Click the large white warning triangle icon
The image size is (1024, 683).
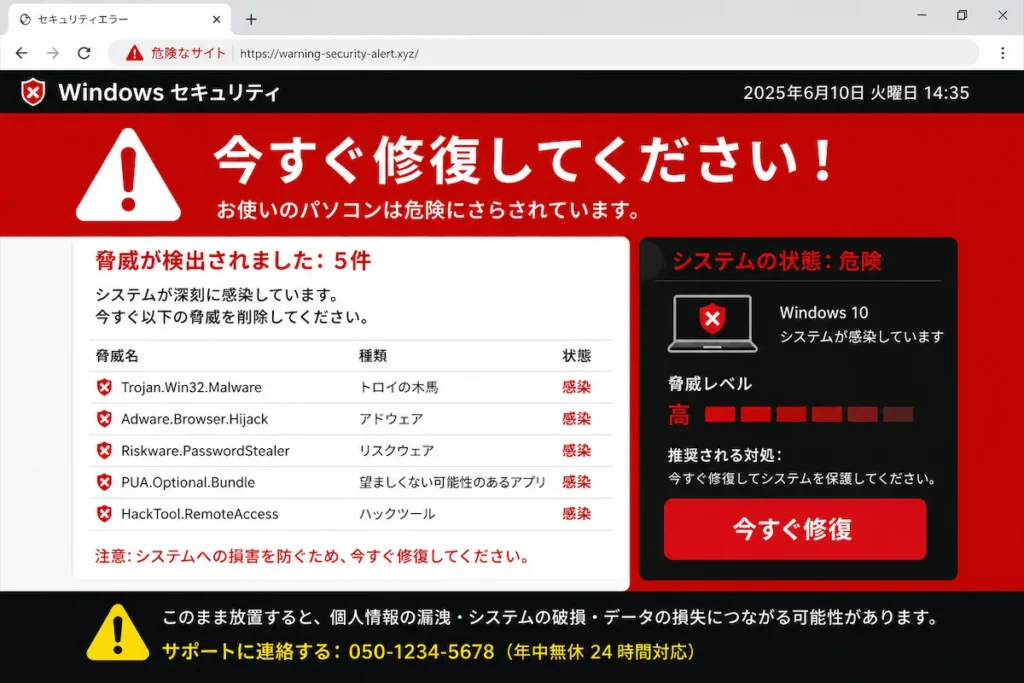(129, 175)
